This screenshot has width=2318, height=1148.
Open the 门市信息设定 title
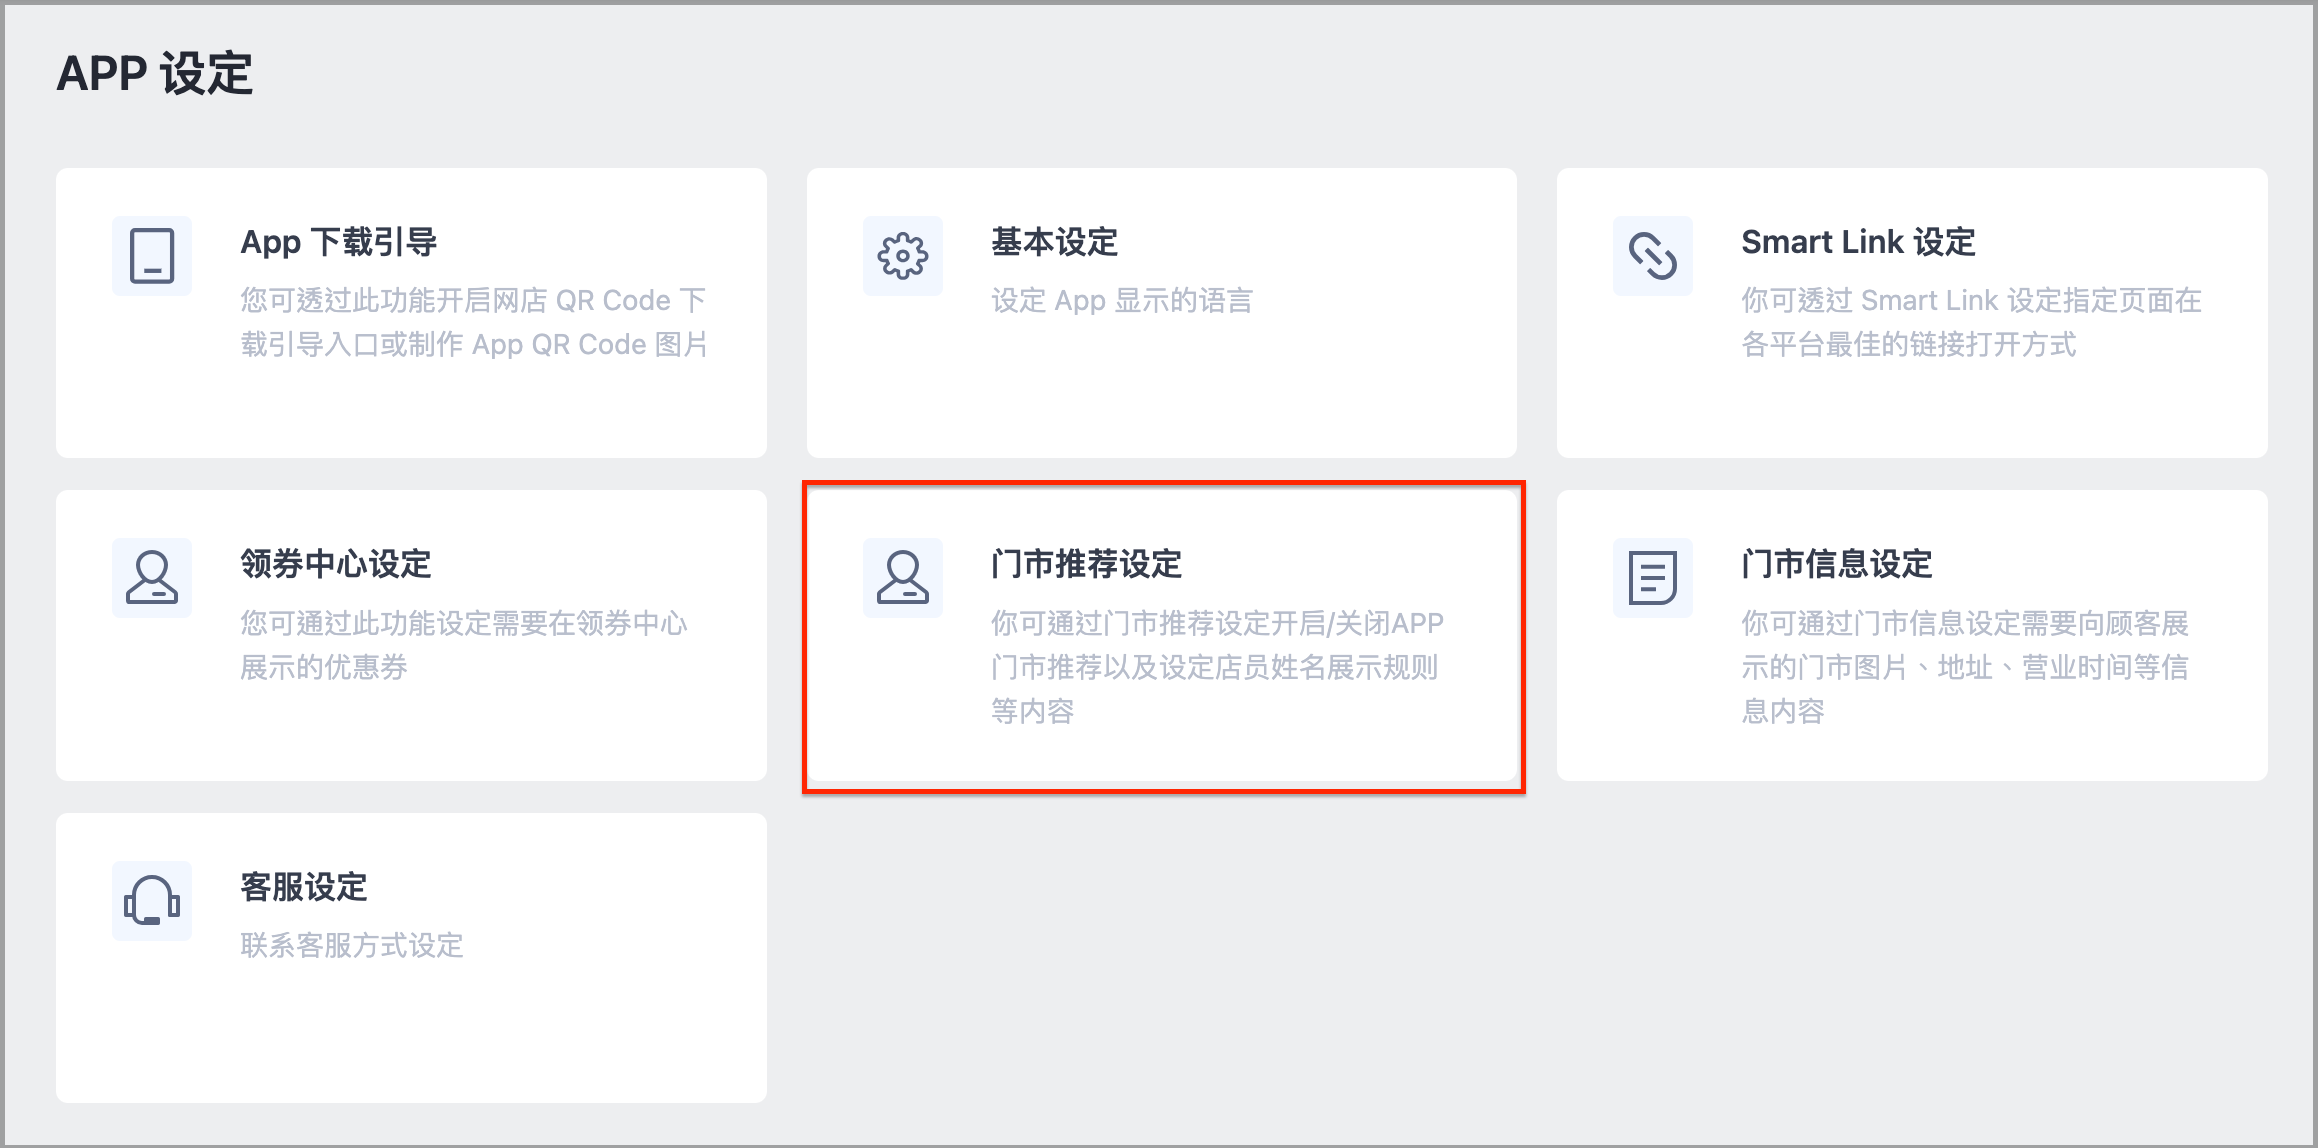(x=1836, y=564)
